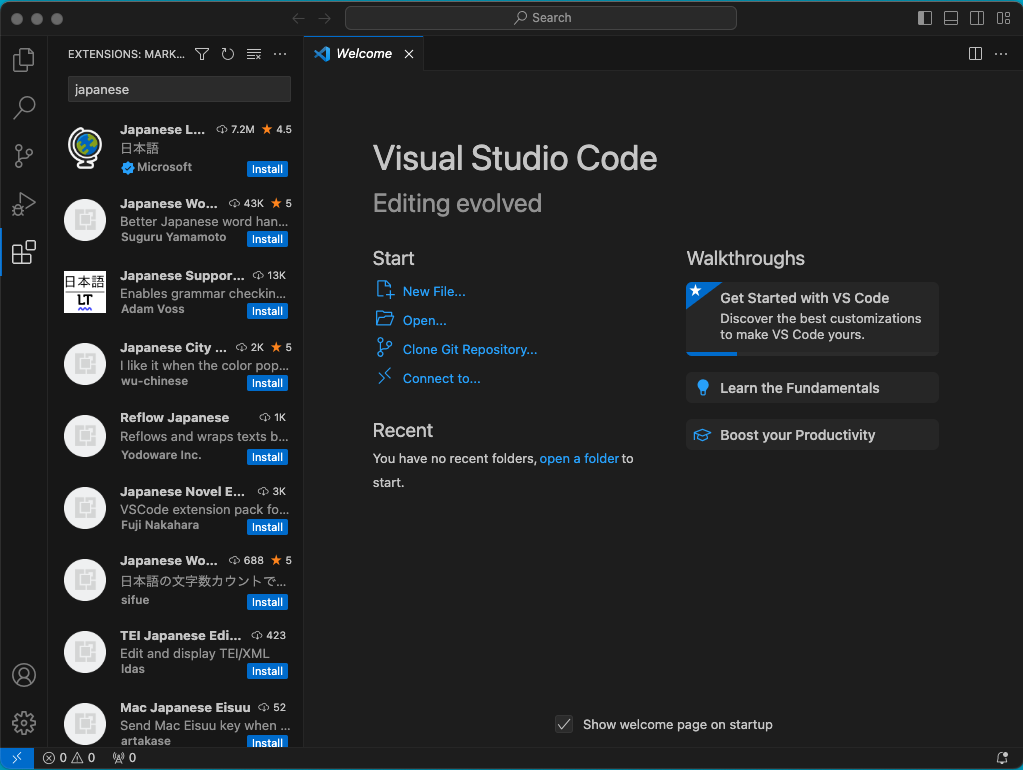Toggle Show welcome page on startup
This screenshot has height=770, width=1023.
coord(564,724)
